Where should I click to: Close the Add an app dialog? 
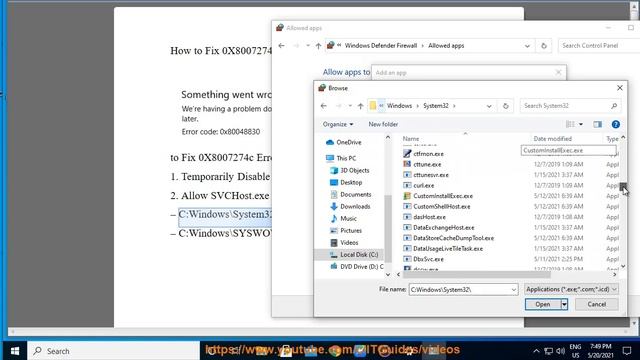click(x=558, y=73)
